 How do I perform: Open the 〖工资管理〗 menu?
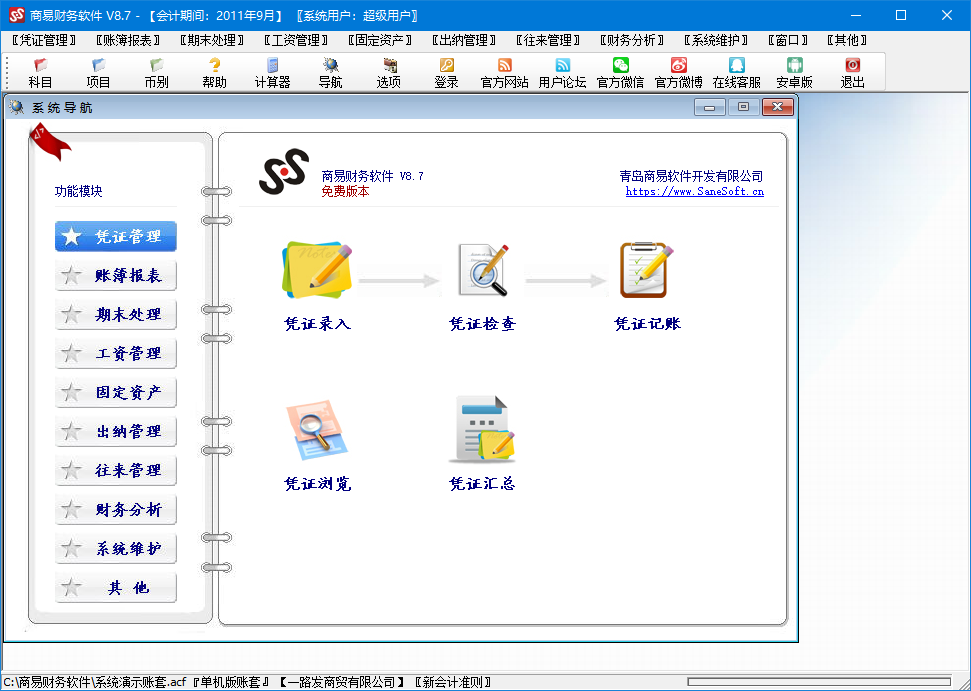click(296, 40)
